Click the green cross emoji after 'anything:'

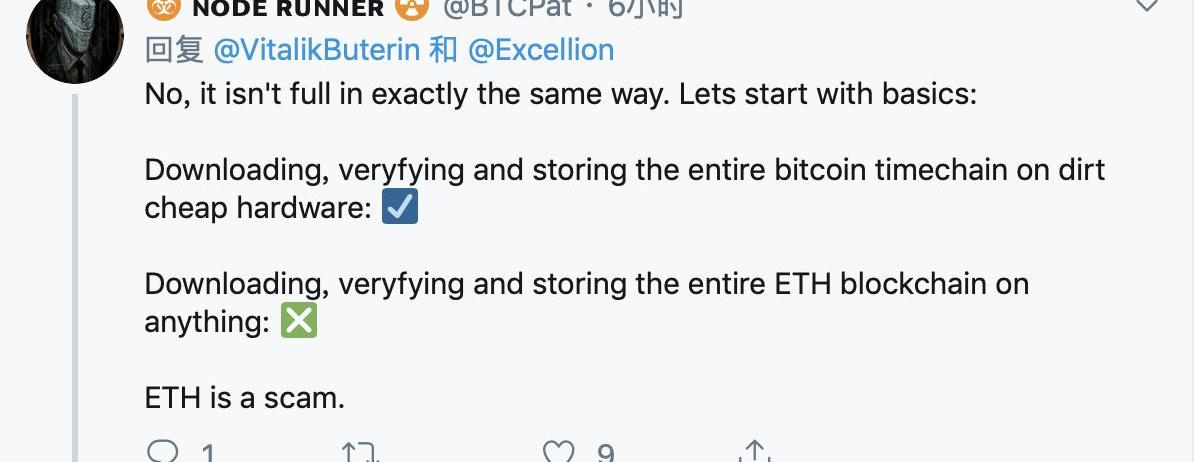pos(299,321)
